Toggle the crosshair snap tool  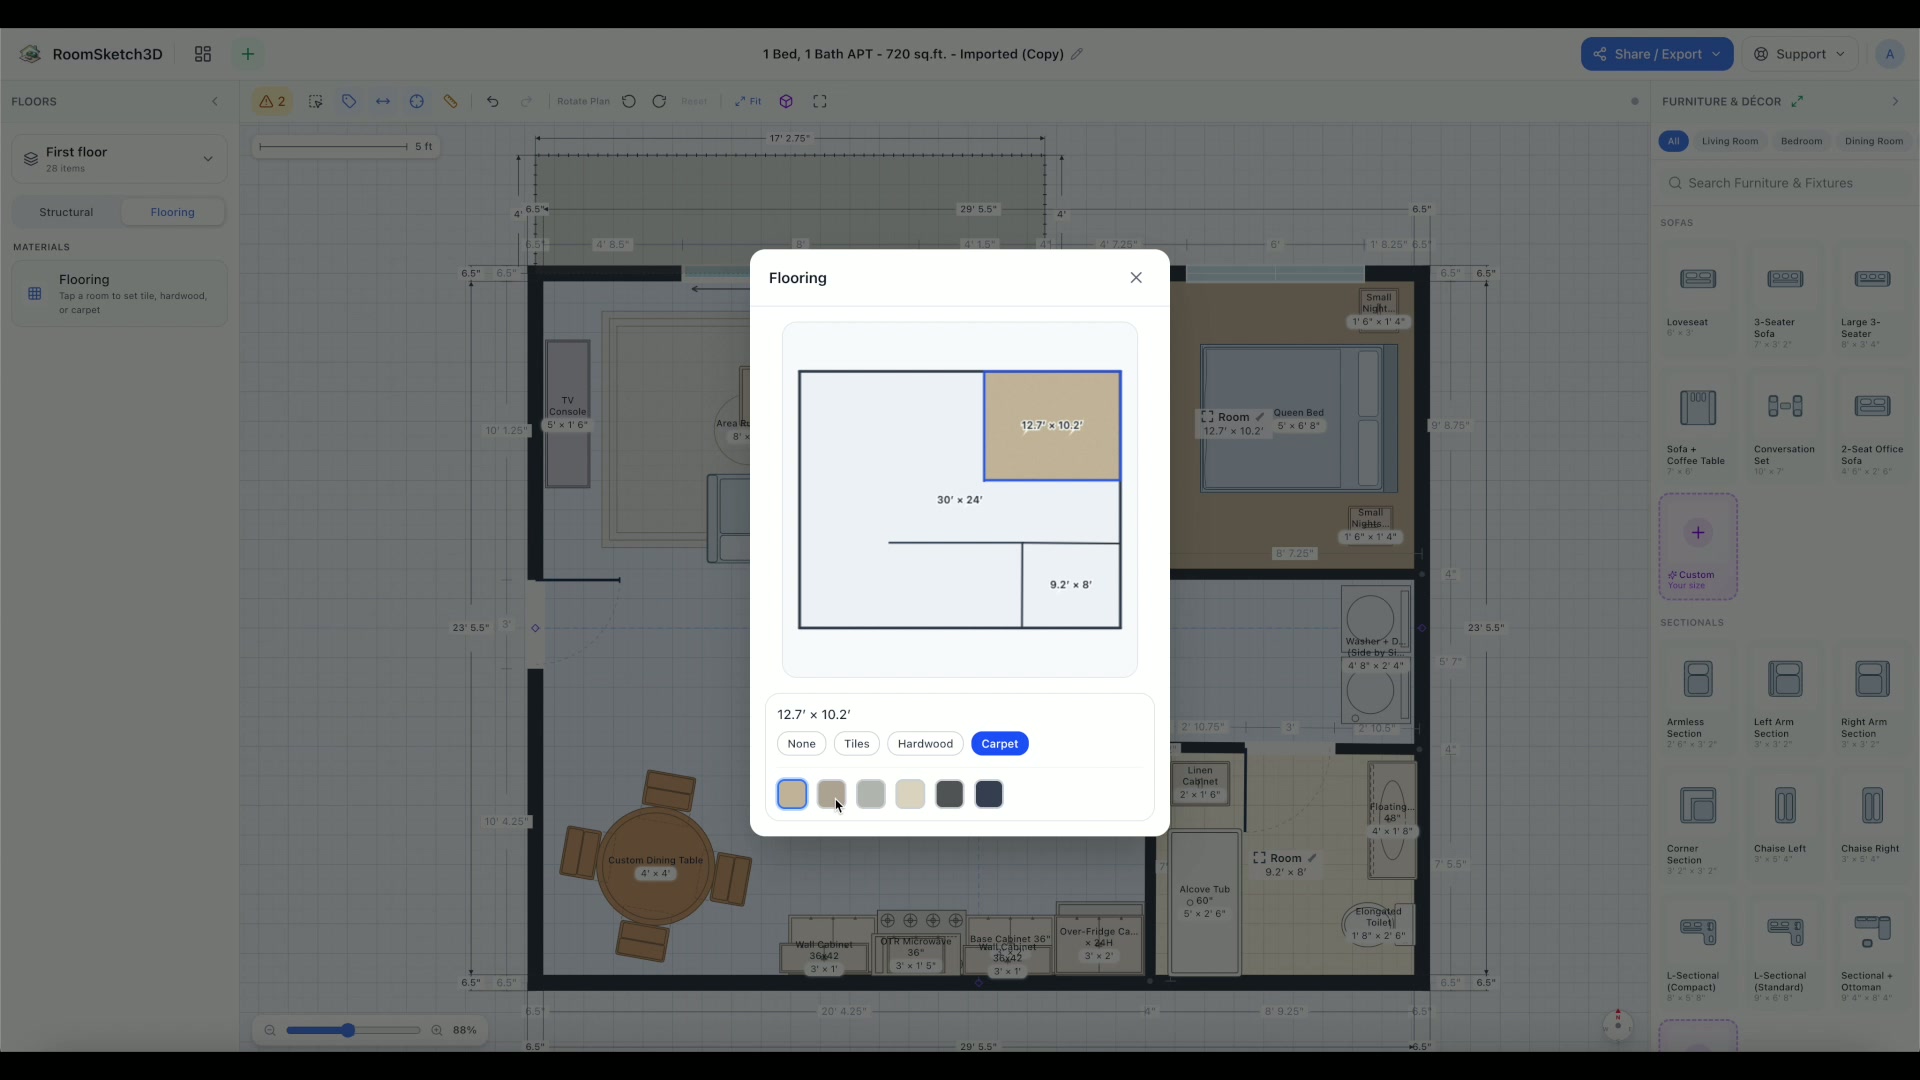pos(417,101)
